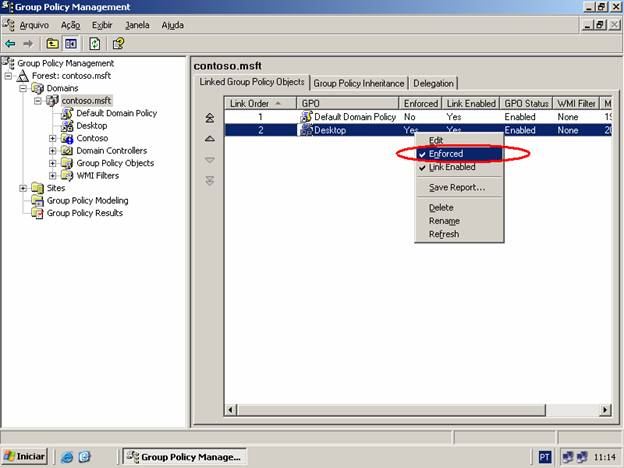Expand the Group Policy Objects node
This screenshot has width=624, height=468.
(x=53, y=163)
